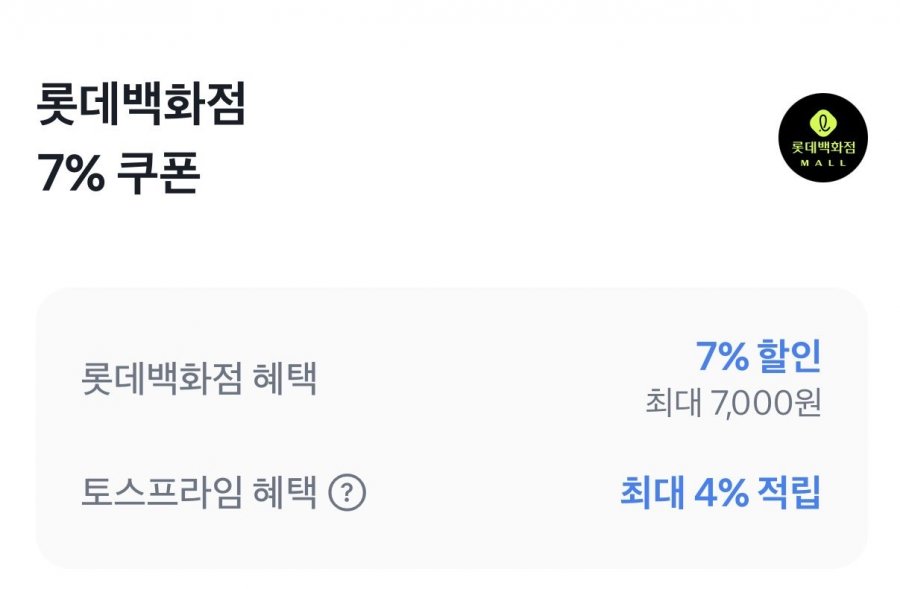Click the word 최대 before 7,000원
900x589 pixels.
coord(669,403)
